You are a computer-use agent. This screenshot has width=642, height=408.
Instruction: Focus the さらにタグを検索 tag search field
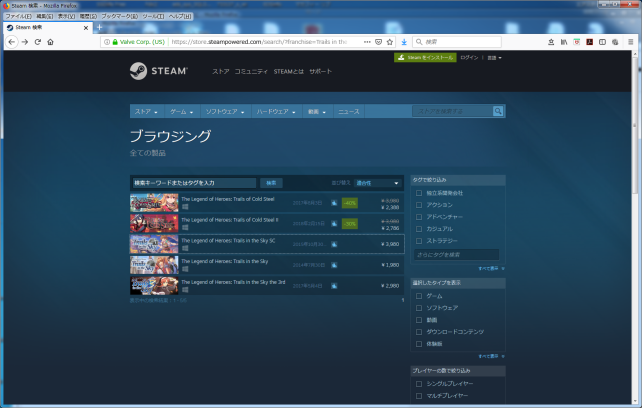coord(457,255)
